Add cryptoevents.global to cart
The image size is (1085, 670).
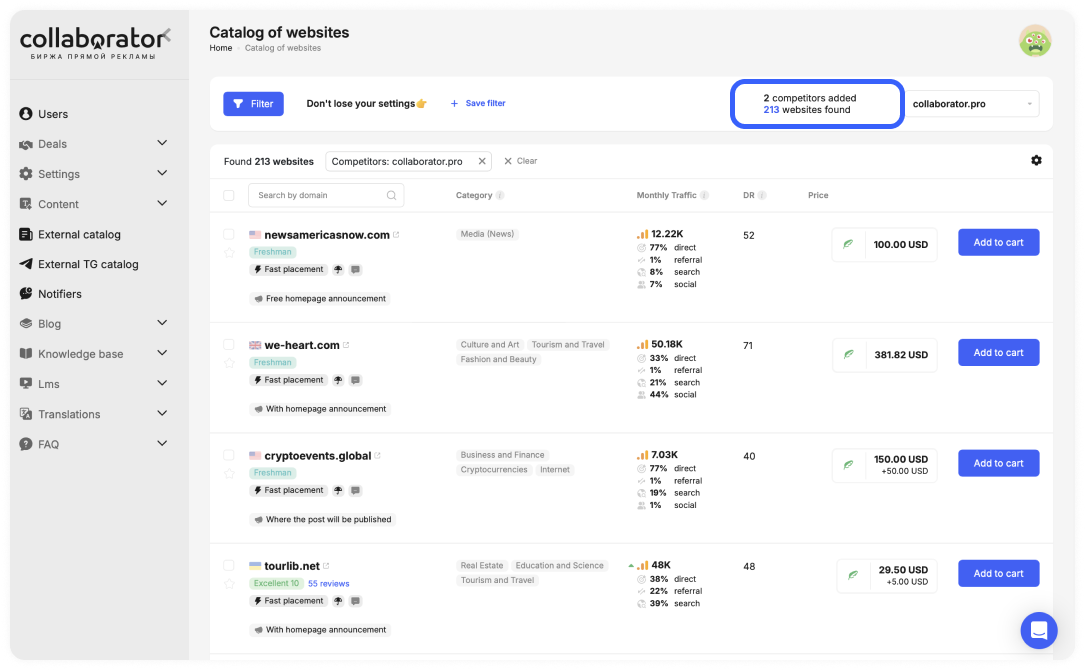998,463
